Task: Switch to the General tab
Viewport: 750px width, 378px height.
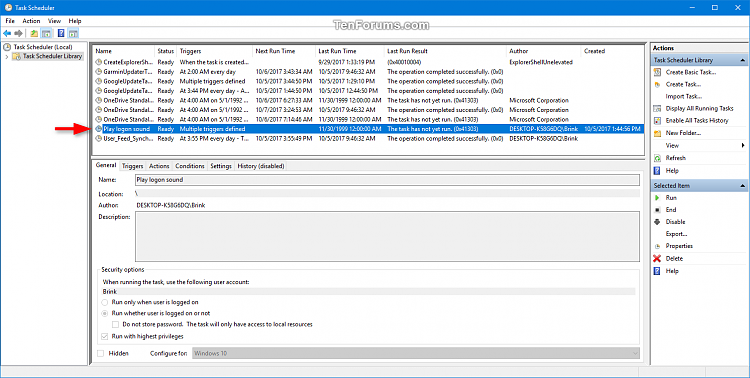Action: click(x=106, y=165)
